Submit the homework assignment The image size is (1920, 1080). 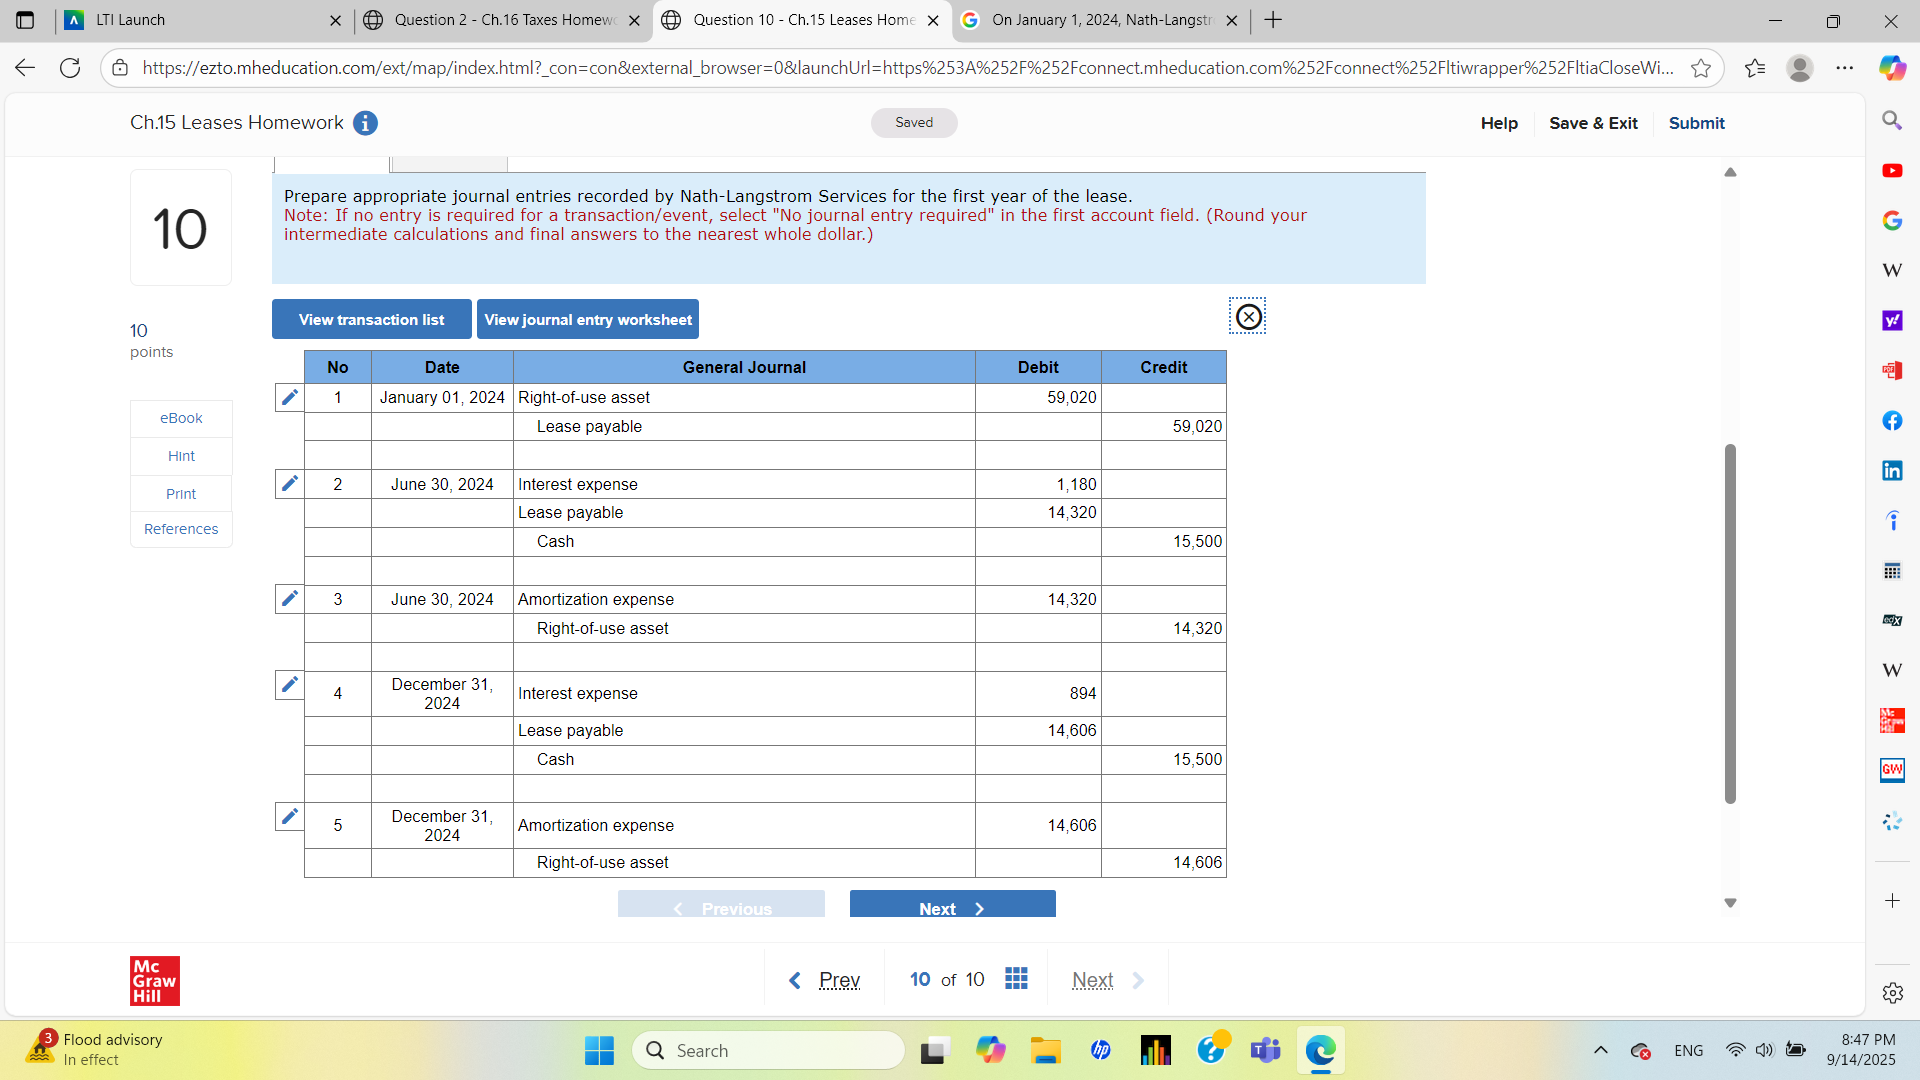point(1696,123)
